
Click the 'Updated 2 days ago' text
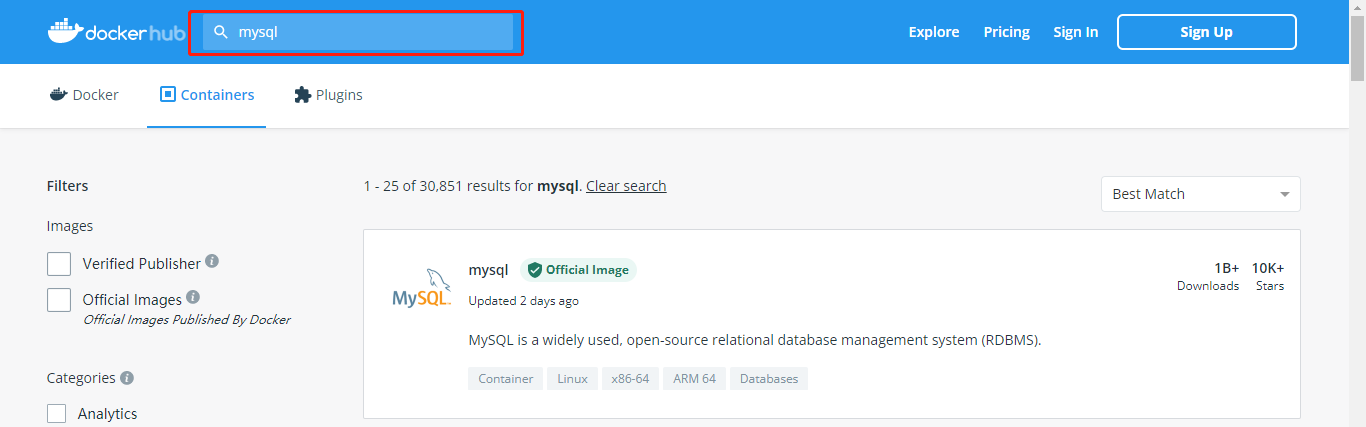tap(523, 301)
